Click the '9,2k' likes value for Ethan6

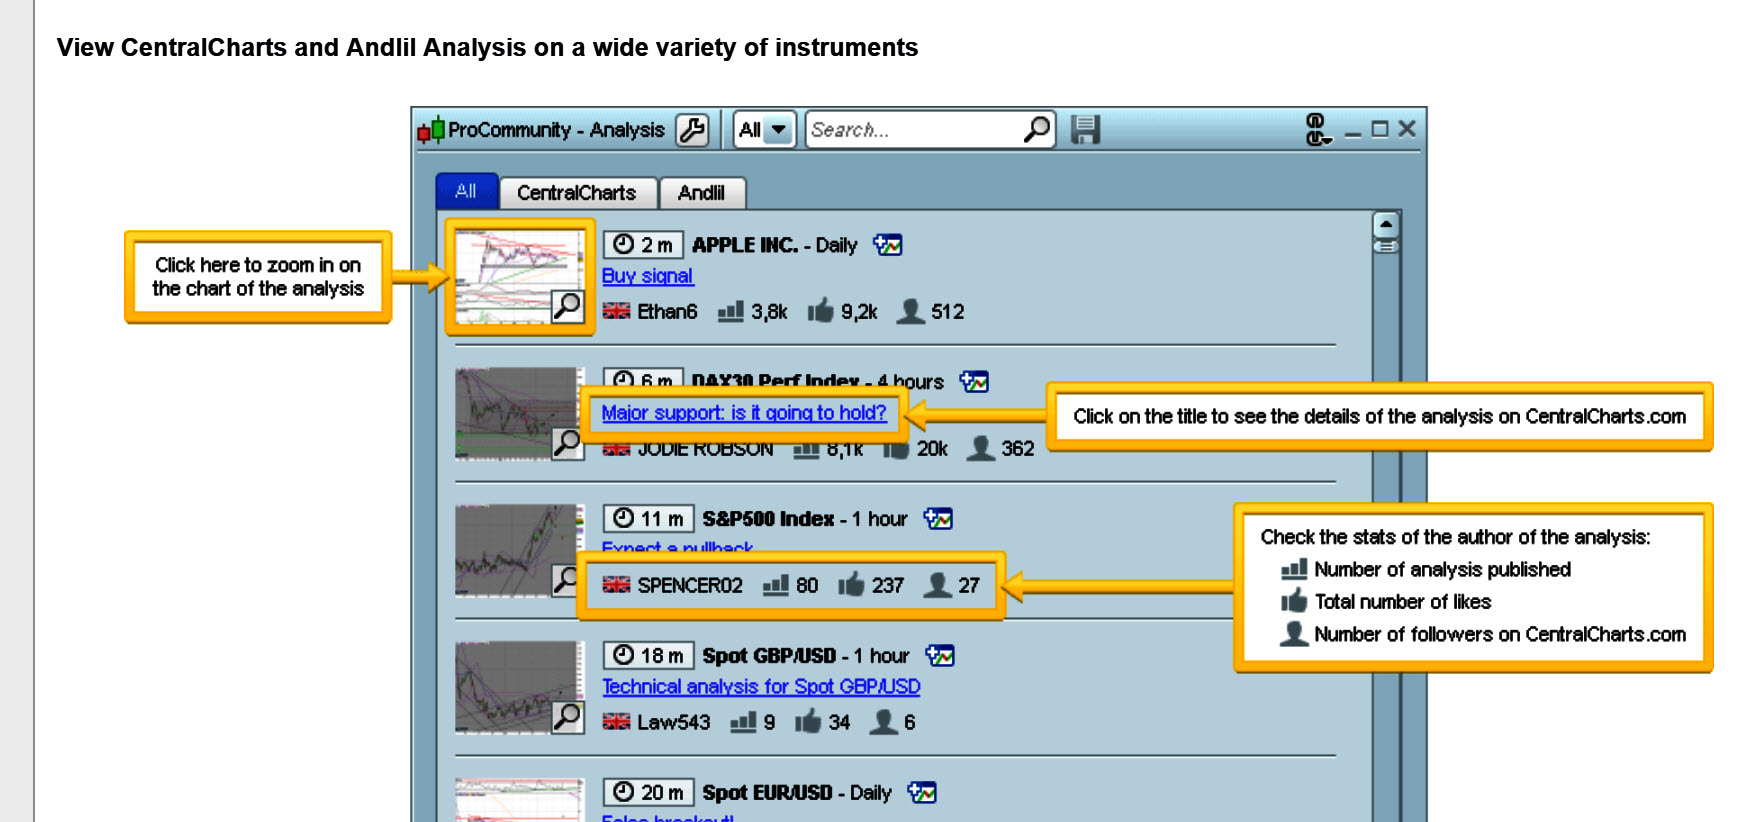tap(859, 312)
